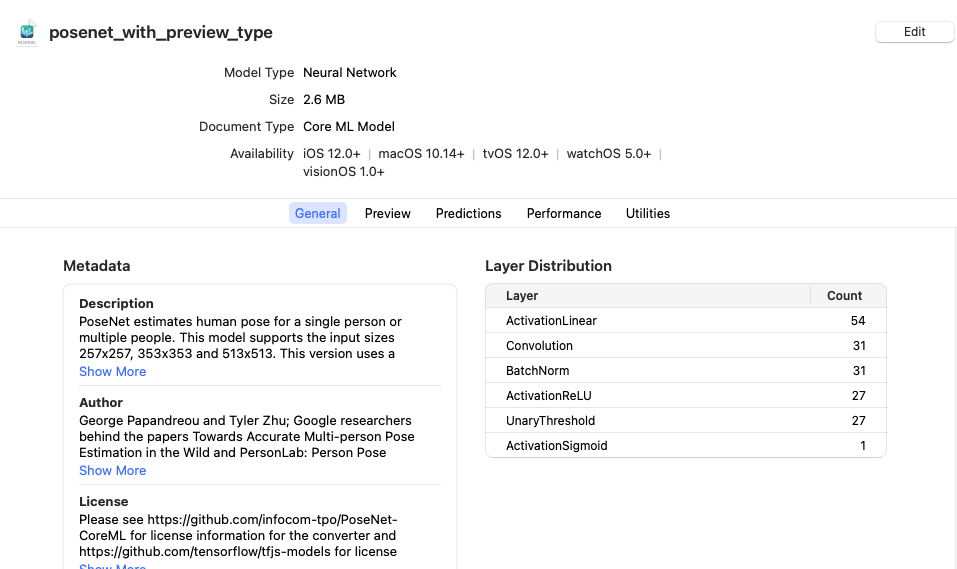This screenshot has height=569, width=957.
Task: Select the UnaryThreshold layer row
Action: (685, 421)
